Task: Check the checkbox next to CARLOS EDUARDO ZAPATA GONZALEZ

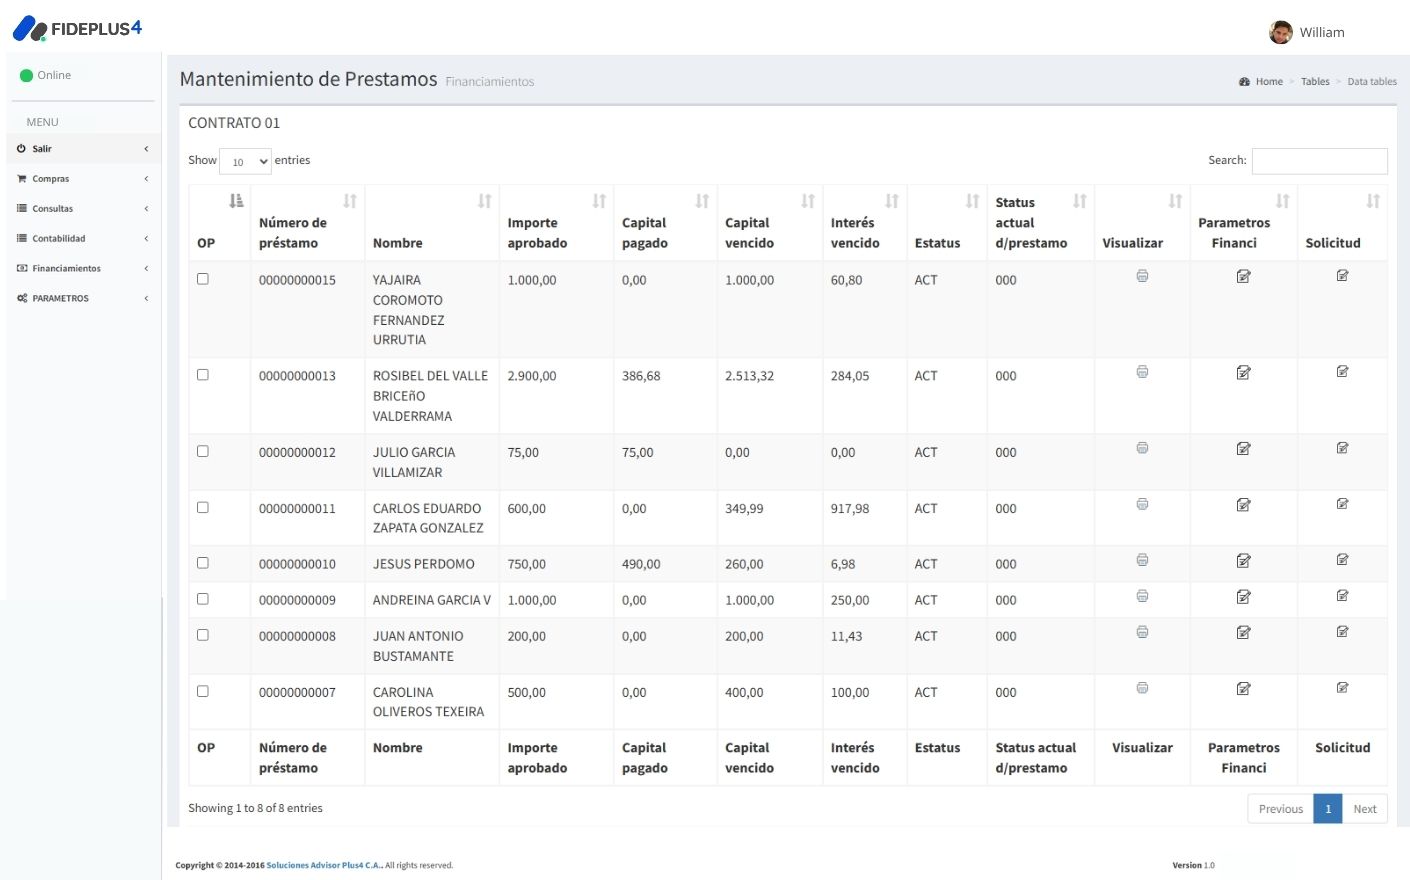Action: point(204,507)
